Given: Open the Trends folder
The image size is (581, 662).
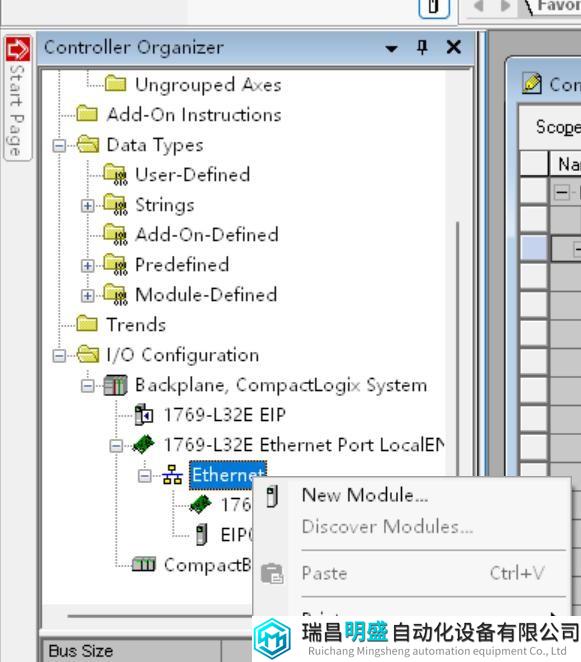Looking at the screenshot, I should click(136, 325).
